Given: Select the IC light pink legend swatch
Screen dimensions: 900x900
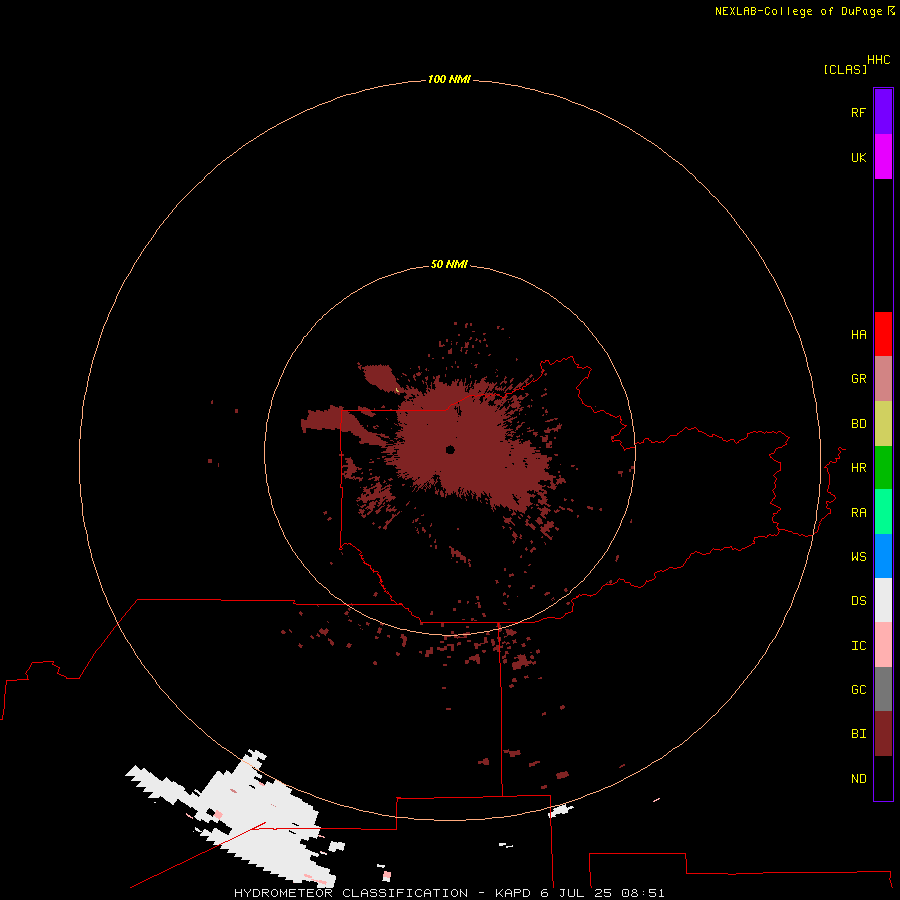Looking at the screenshot, I should 883,645.
